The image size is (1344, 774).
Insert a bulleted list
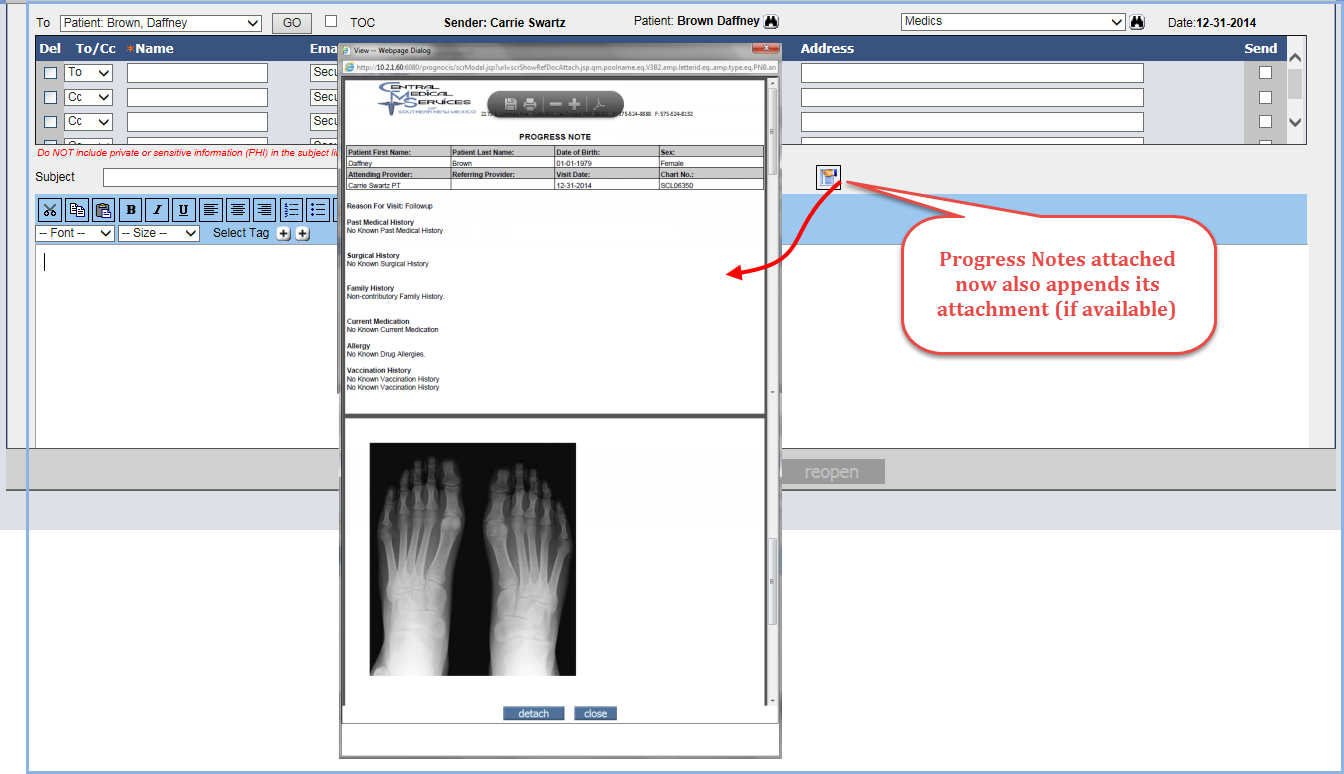(318, 210)
